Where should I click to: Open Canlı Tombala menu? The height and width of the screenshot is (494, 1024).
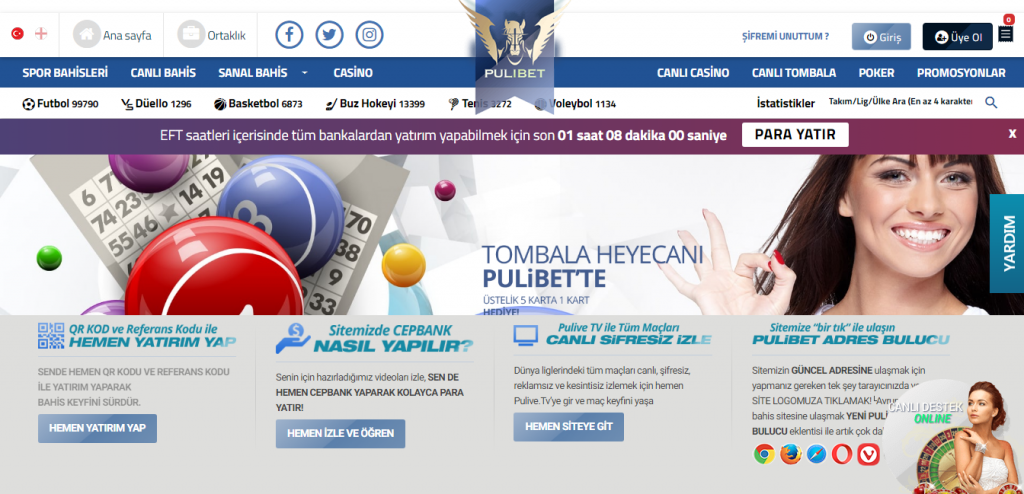point(793,73)
